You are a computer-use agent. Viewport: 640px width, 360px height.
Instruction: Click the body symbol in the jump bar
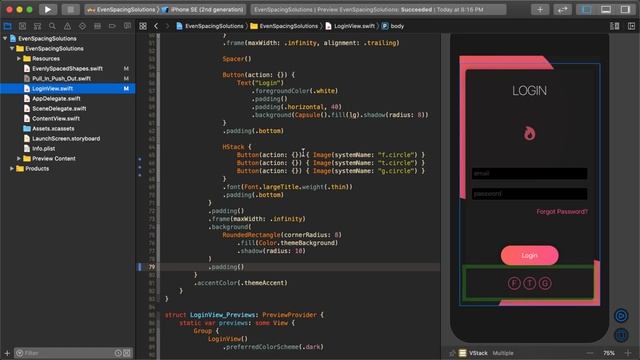(x=393, y=26)
